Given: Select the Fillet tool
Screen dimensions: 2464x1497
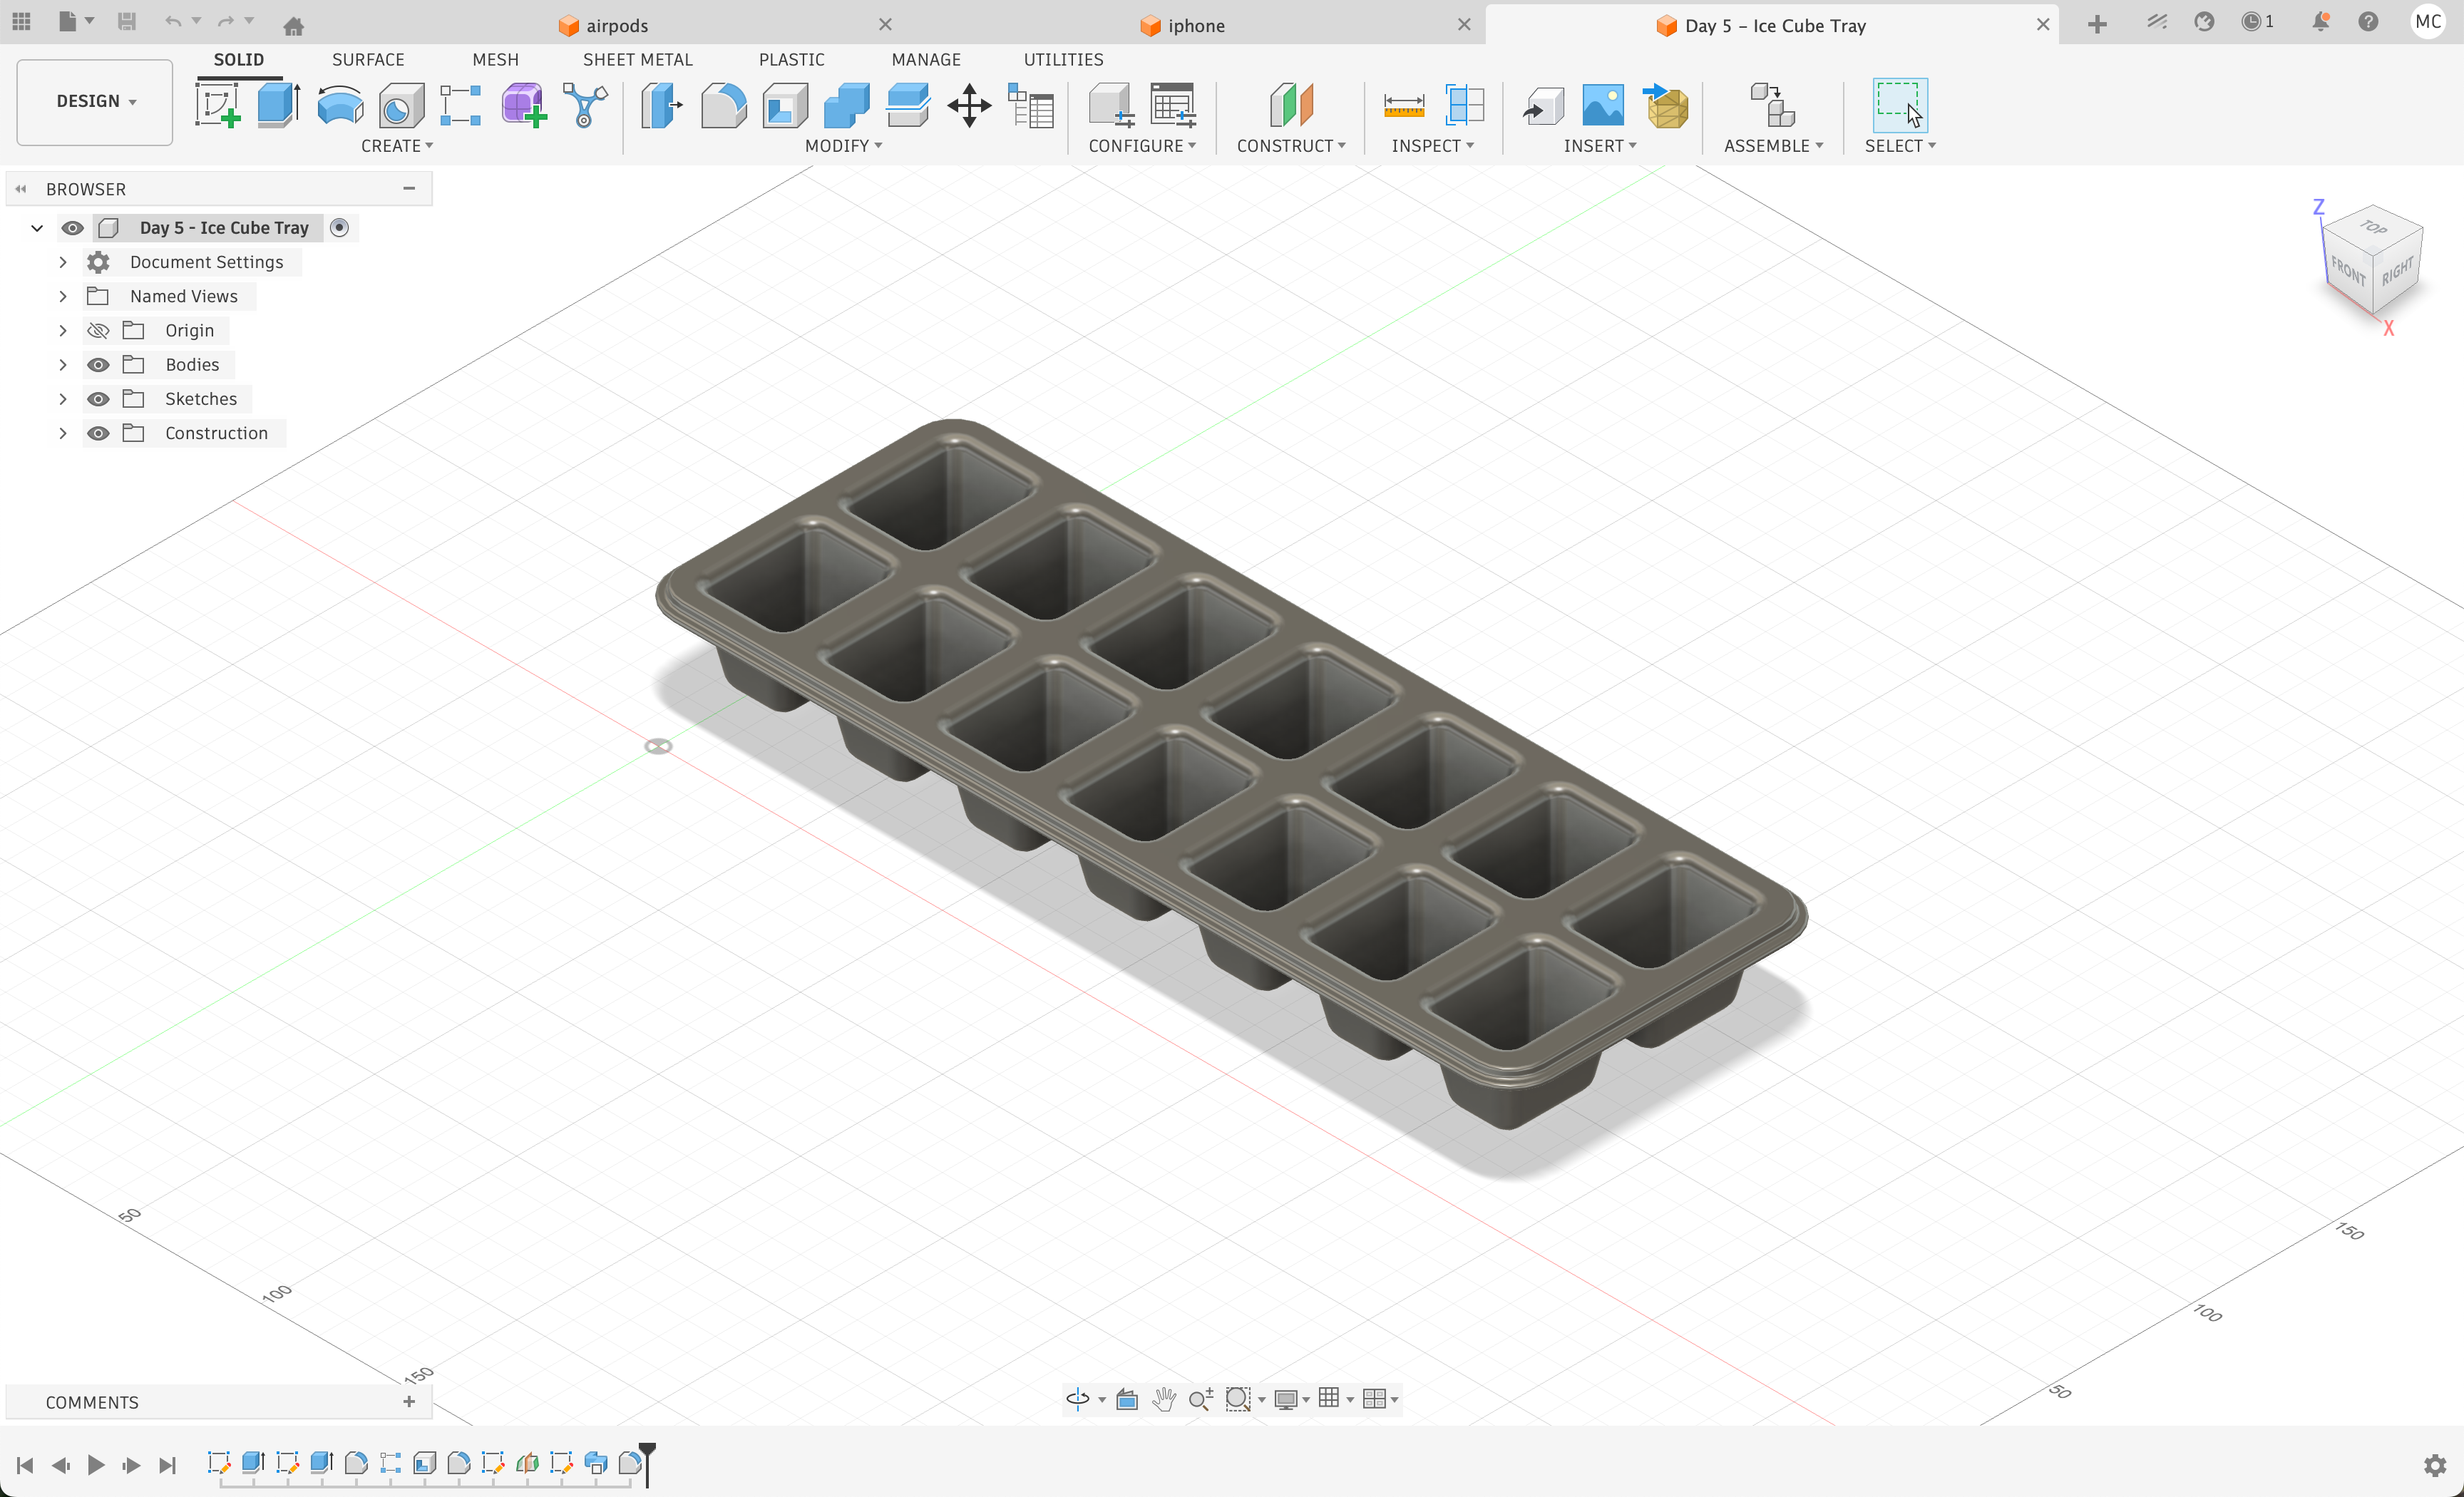Looking at the screenshot, I should pyautogui.click(x=724, y=105).
